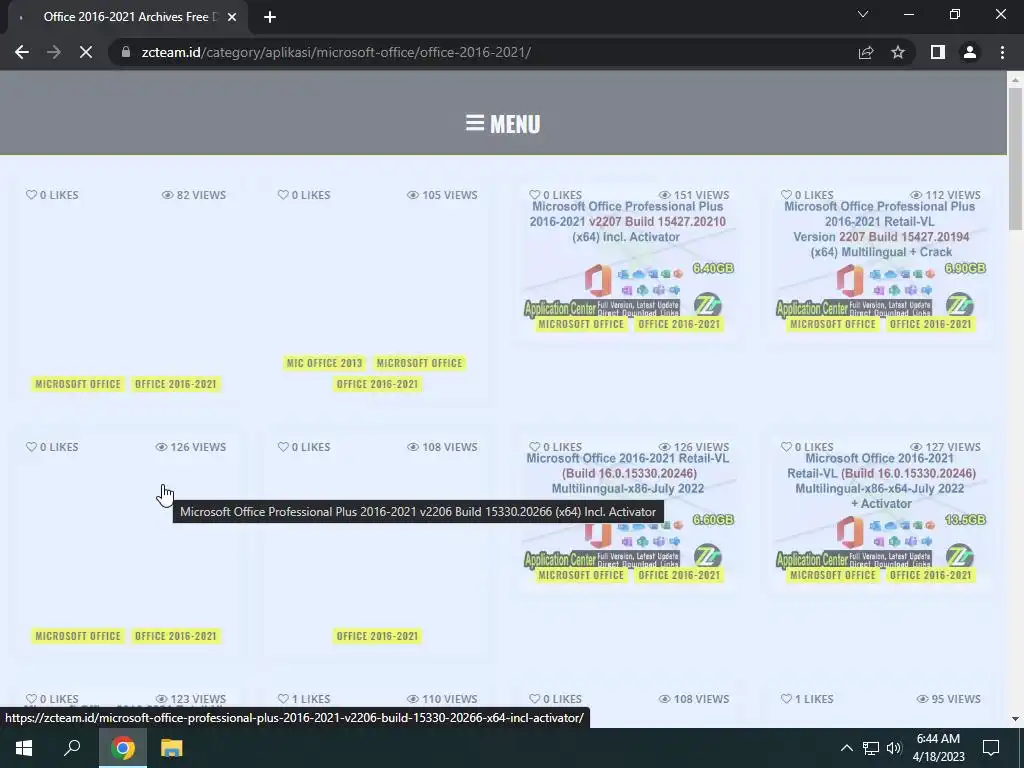Close the Office 2016-2021 Archives tab
Viewport: 1024px width, 768px height.
click(232, 17)
